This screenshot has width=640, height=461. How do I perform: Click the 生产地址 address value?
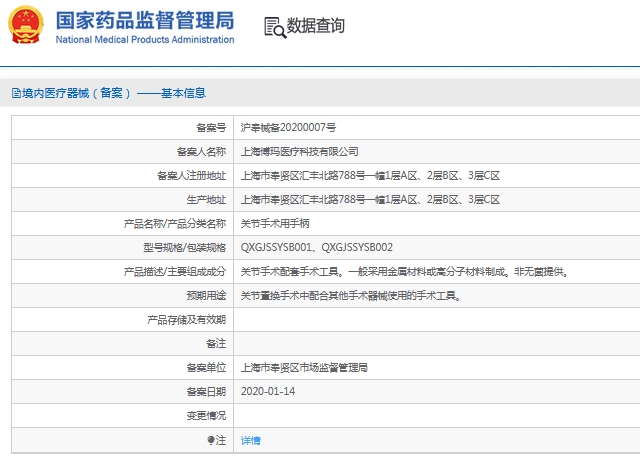point(370,200)
